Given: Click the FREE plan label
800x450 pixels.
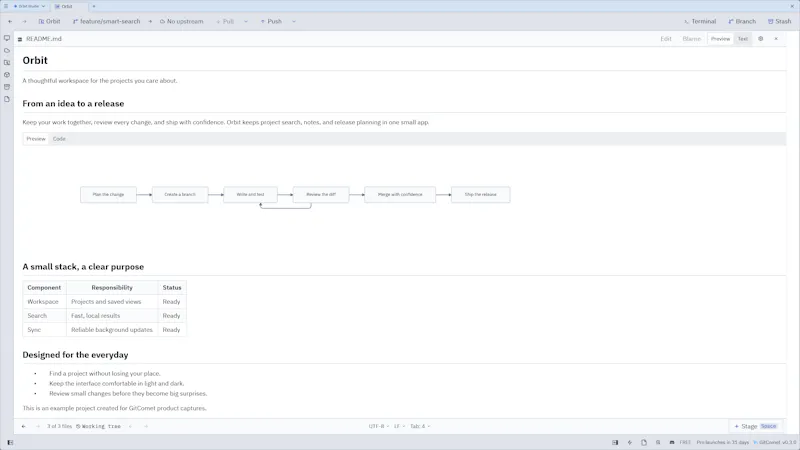Looking at the screenshot, I should click(685, 443).
